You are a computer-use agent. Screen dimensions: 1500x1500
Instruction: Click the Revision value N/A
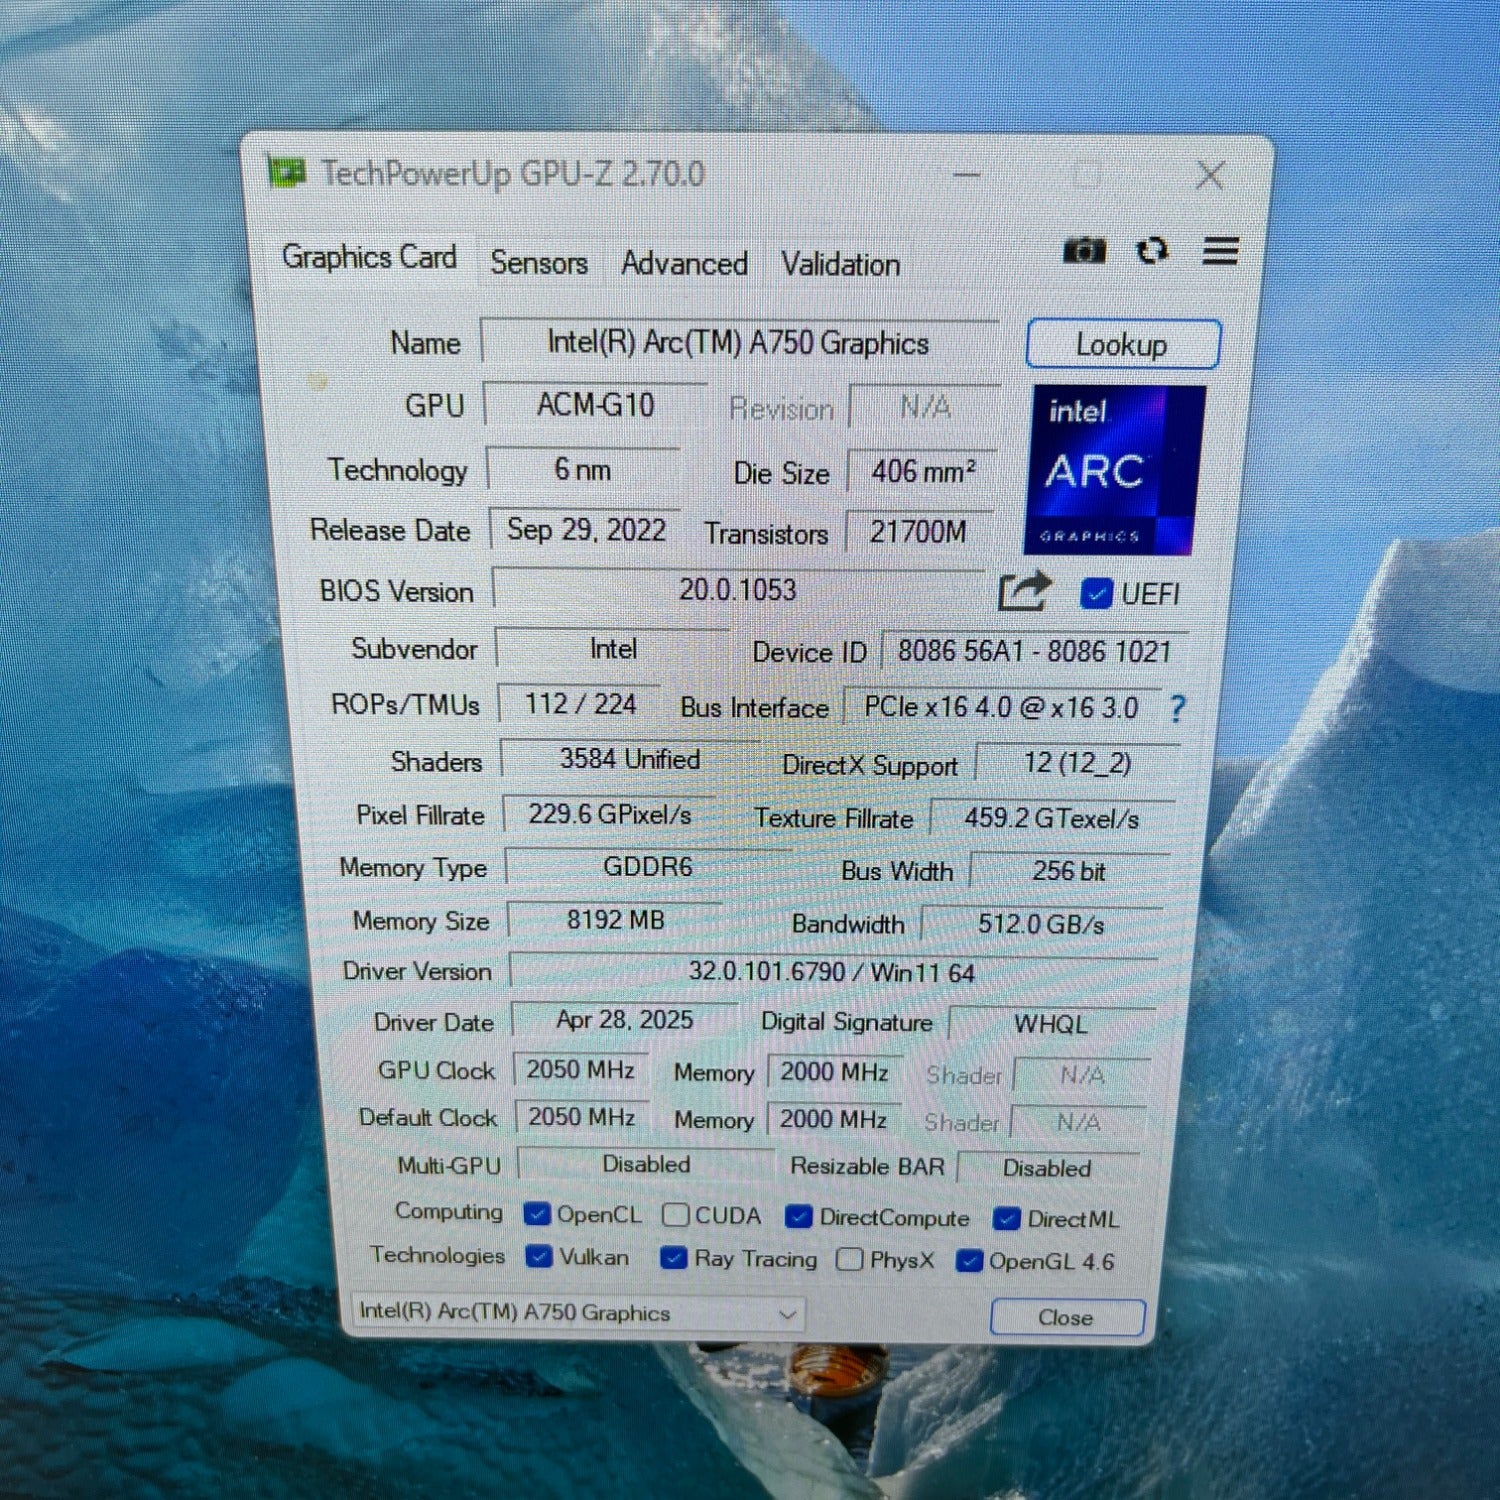pyautogui.click(x=924, y=407)
